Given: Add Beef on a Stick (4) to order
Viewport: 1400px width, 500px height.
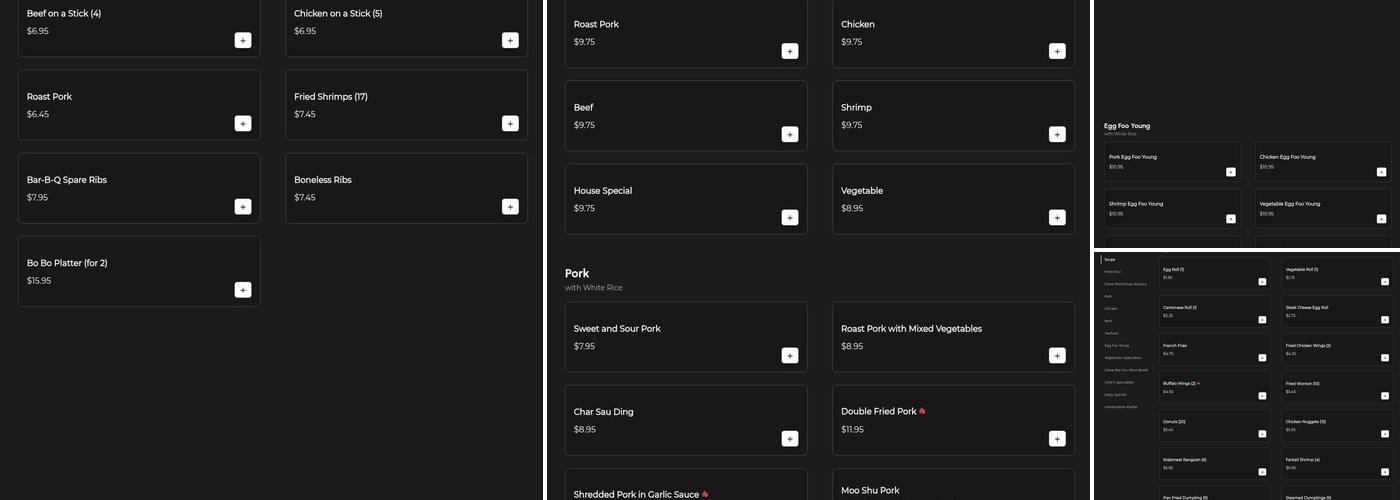Looking at the screenshot, I should point(243,40).
